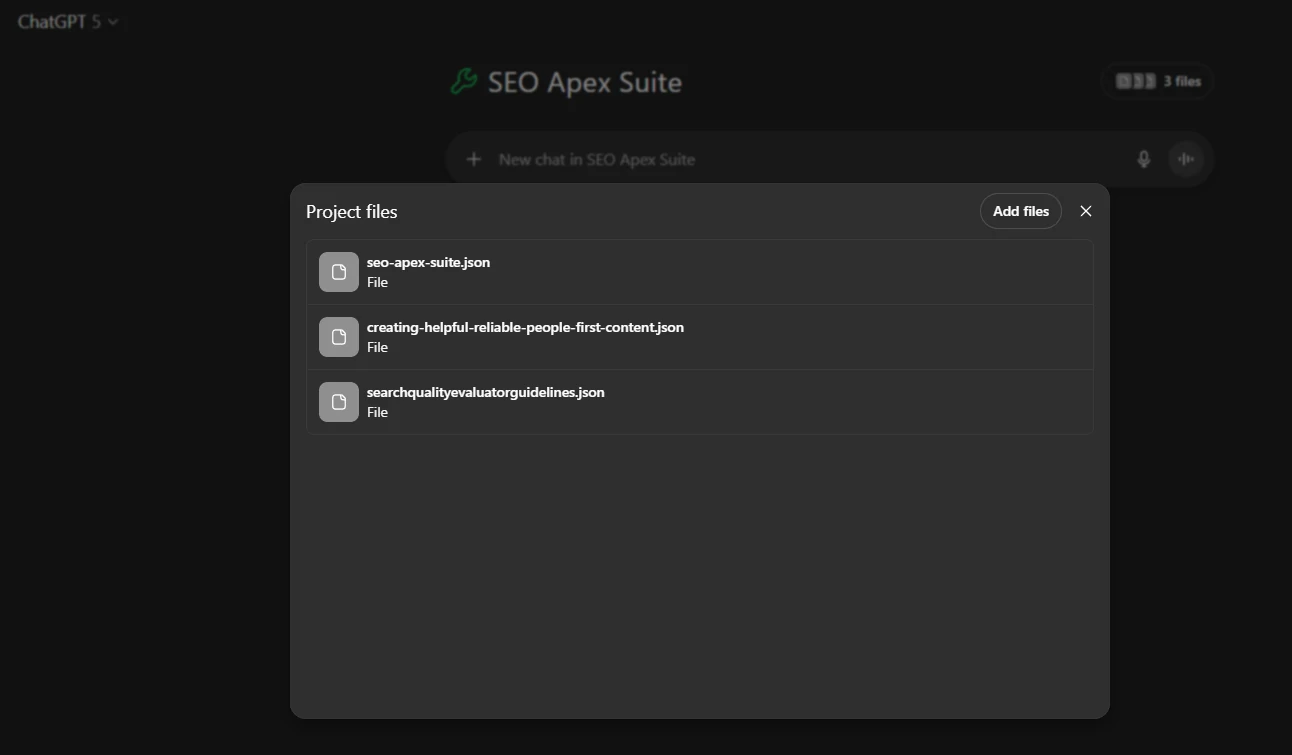1292x755 pixels.
Task: Activate the microphone dictation icon
Action: pyautogui.click(x=1144, y=159)
